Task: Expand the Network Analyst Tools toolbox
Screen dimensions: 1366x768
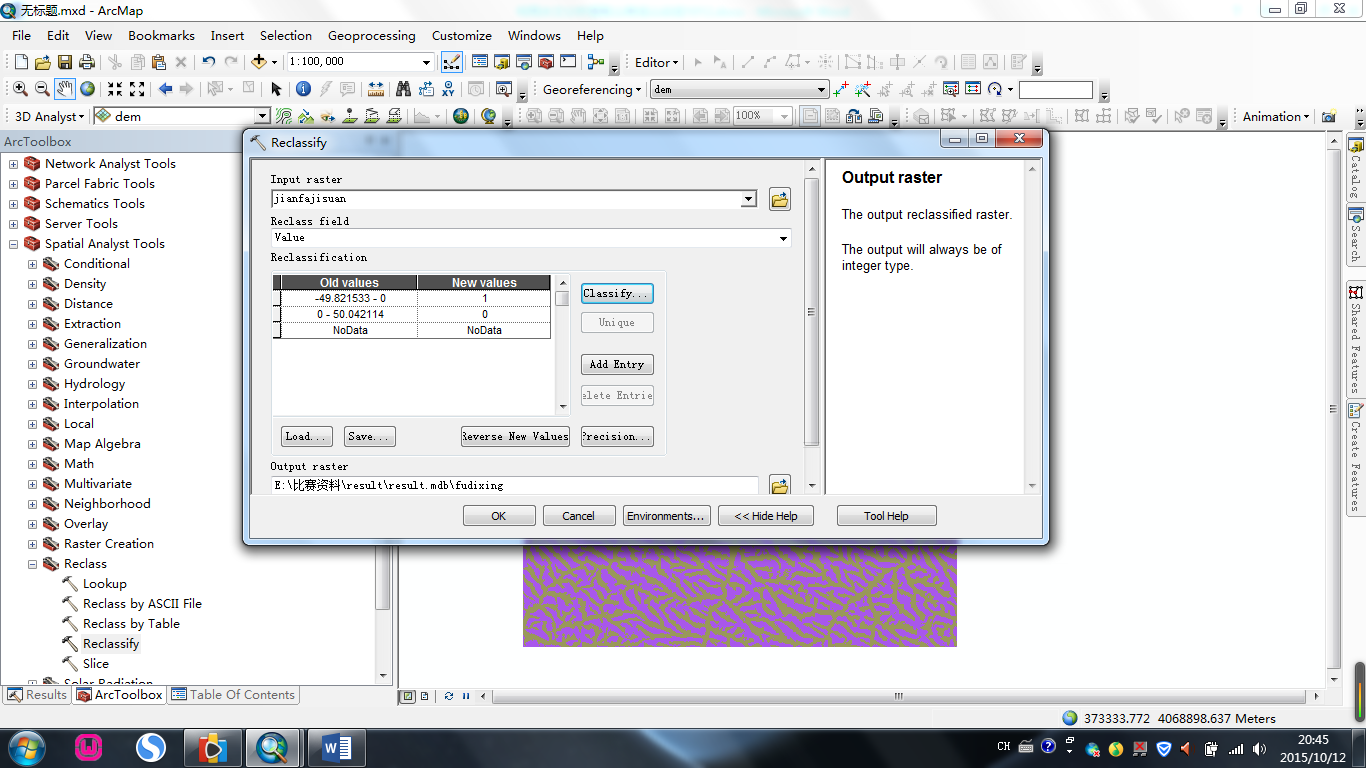Action: click(13, 164)
